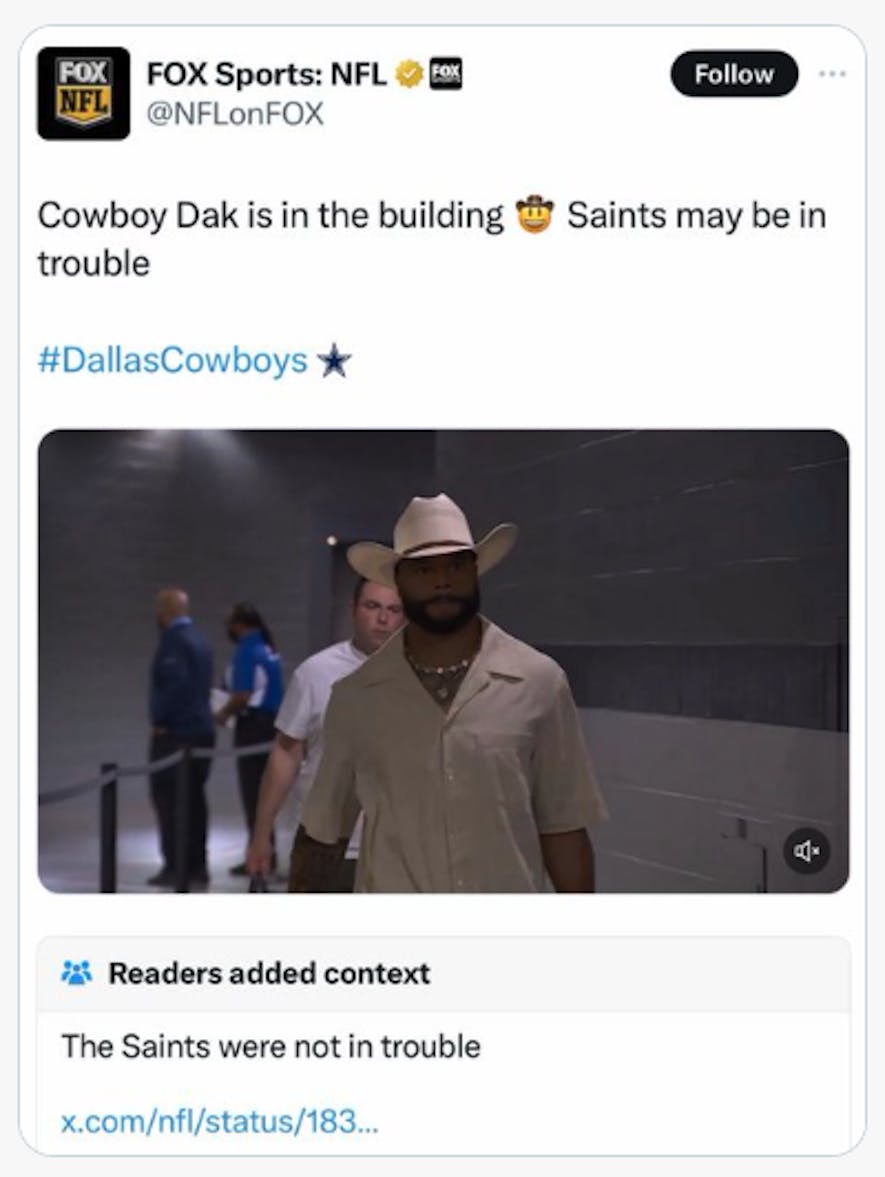Open FOX Sports: NFL display name
This screenshot has height=1177, width=885.
[266, 74]
